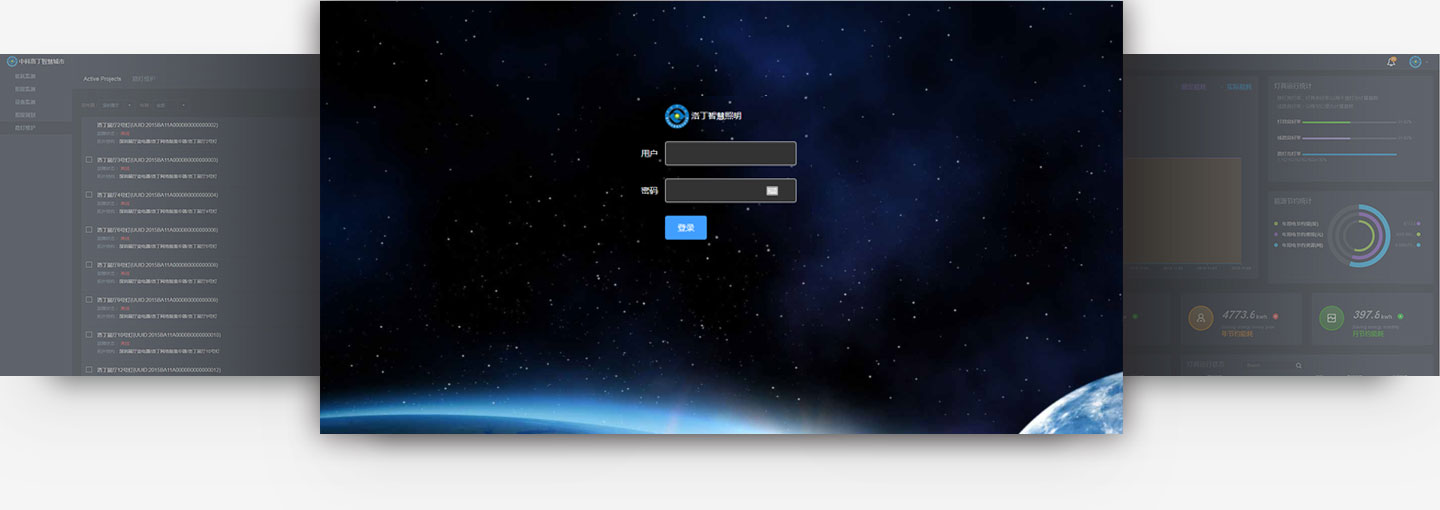
Task: Switch to the Active Projects tab in left window
Action: click(x=102, y=78)
